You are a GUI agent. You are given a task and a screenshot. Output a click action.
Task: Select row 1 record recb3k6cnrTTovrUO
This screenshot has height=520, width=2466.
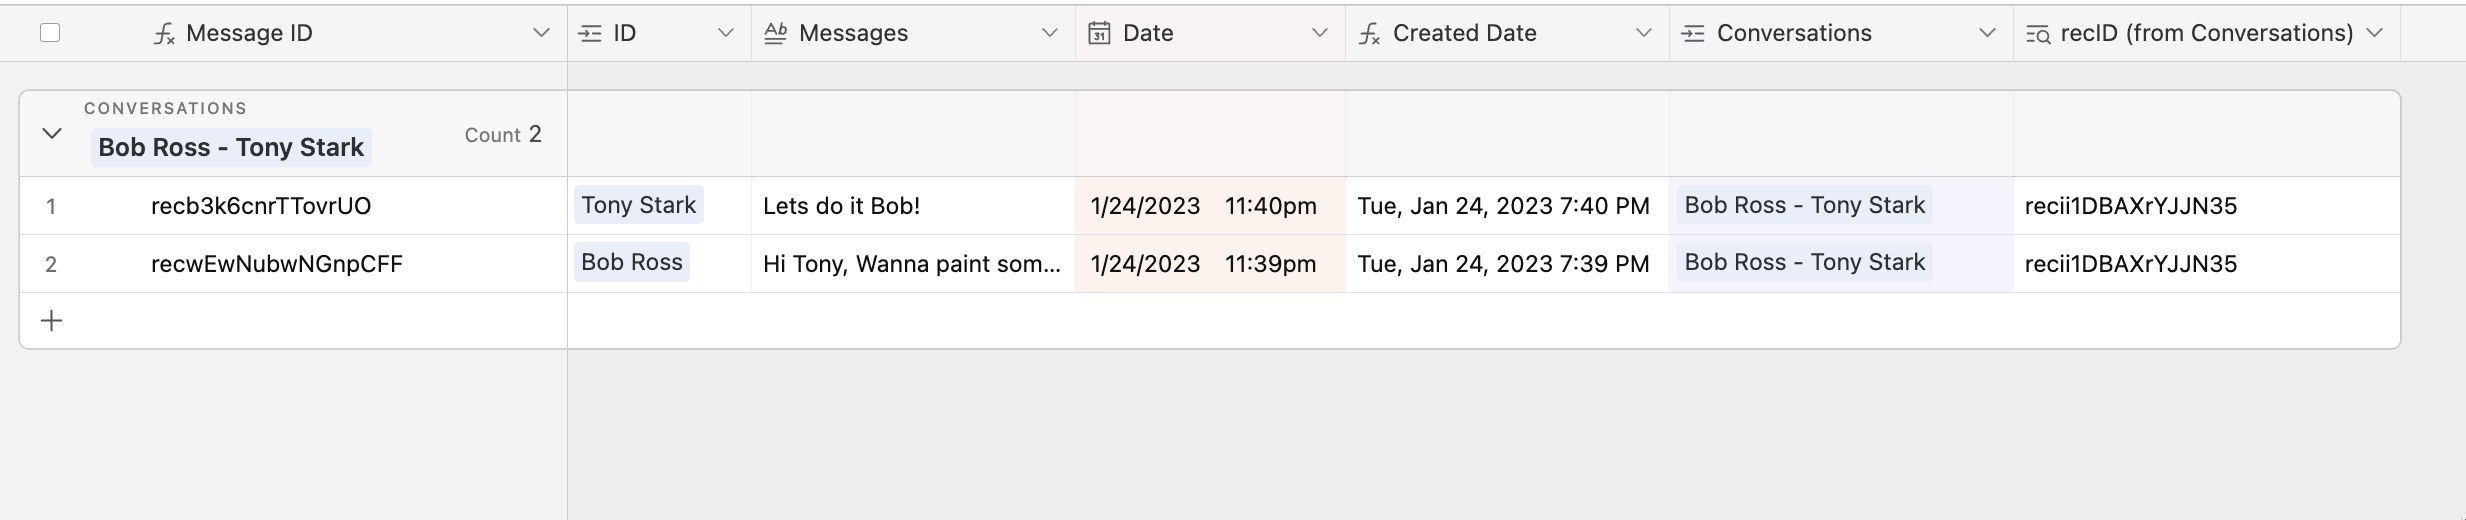(x=261, y=206)
